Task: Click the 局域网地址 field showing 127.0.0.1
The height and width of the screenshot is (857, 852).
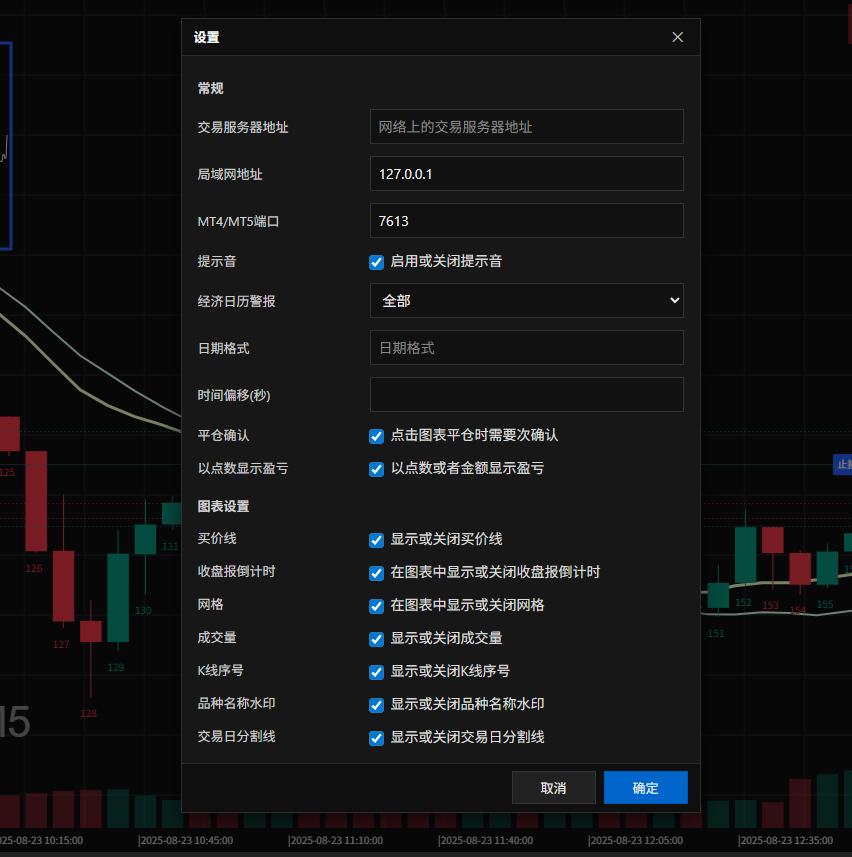Action: pos(526,174)
